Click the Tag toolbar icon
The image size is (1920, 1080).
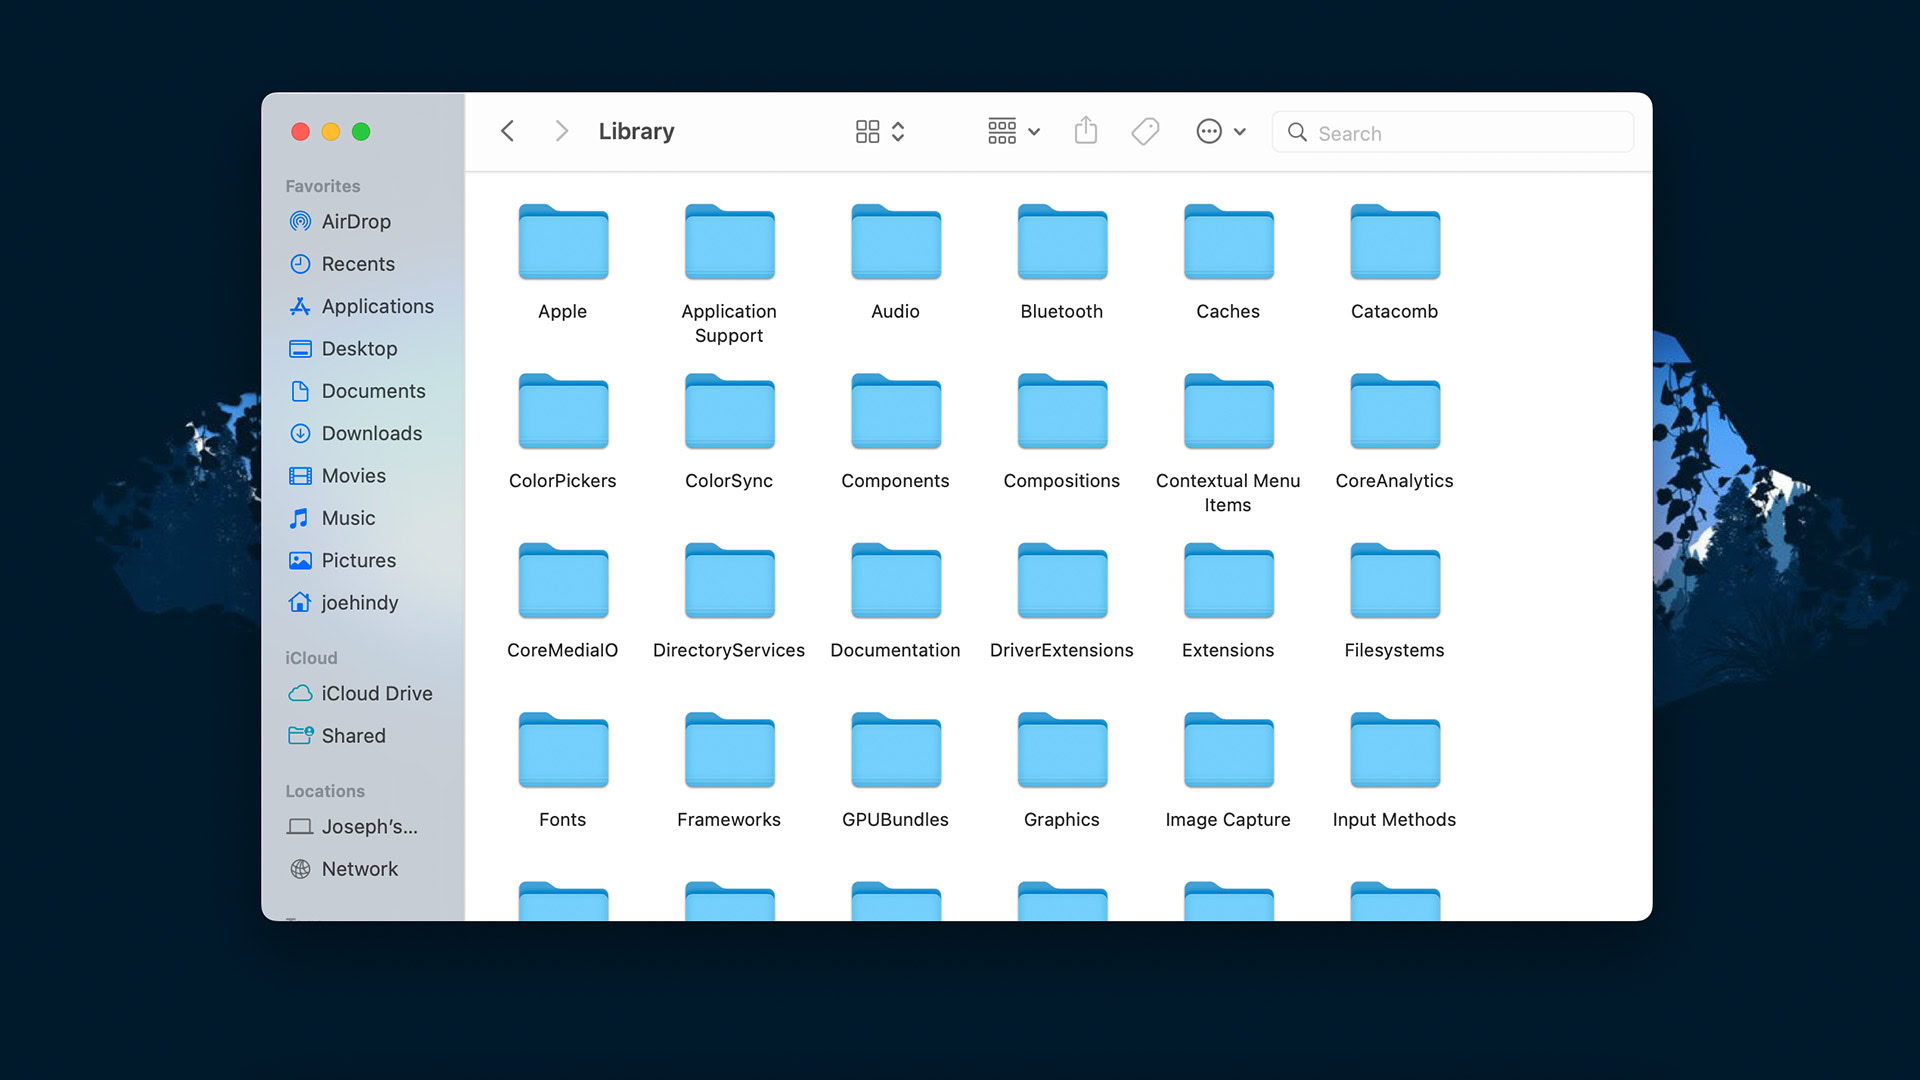pyautogui.click(x=1145, y=131)
